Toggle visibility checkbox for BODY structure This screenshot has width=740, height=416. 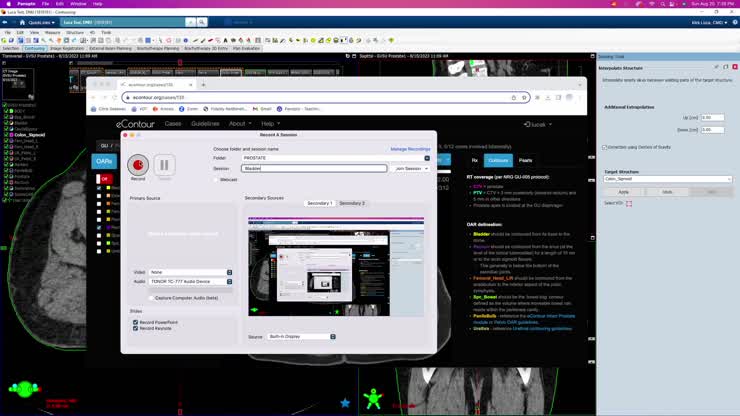(x=6, y=111)
